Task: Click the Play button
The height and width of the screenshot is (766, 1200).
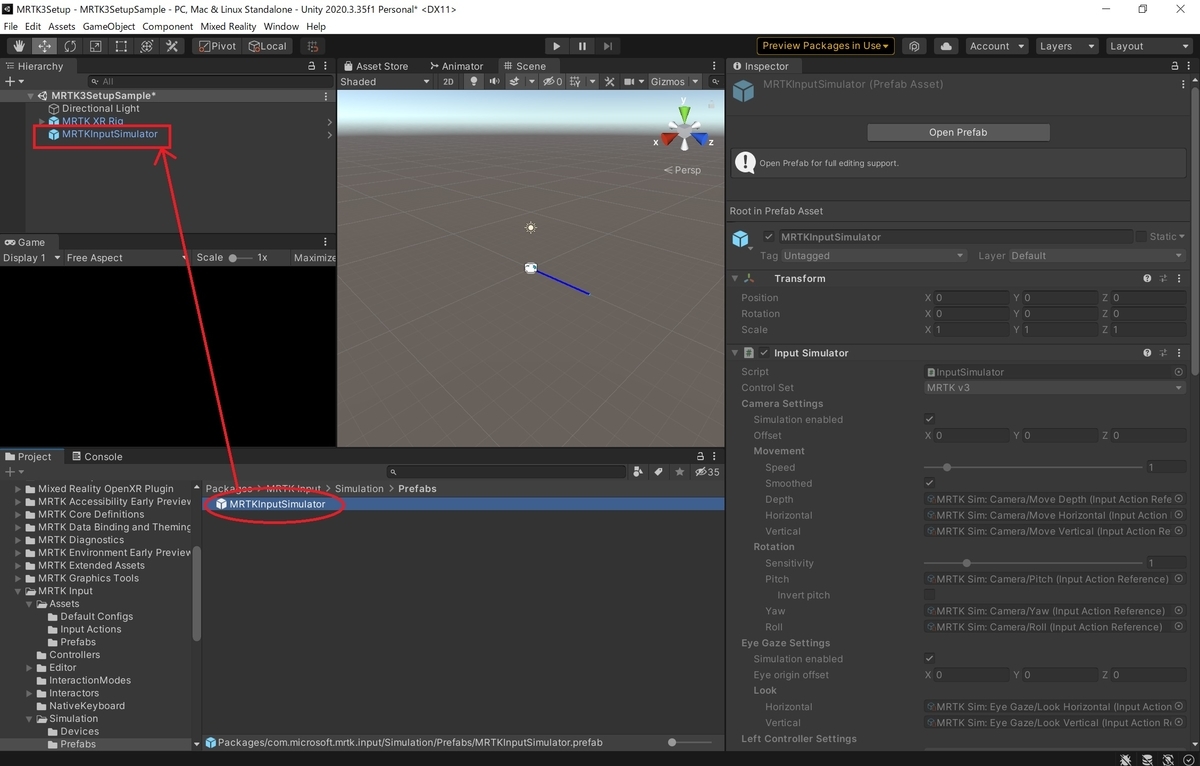Action: (557, 46)
